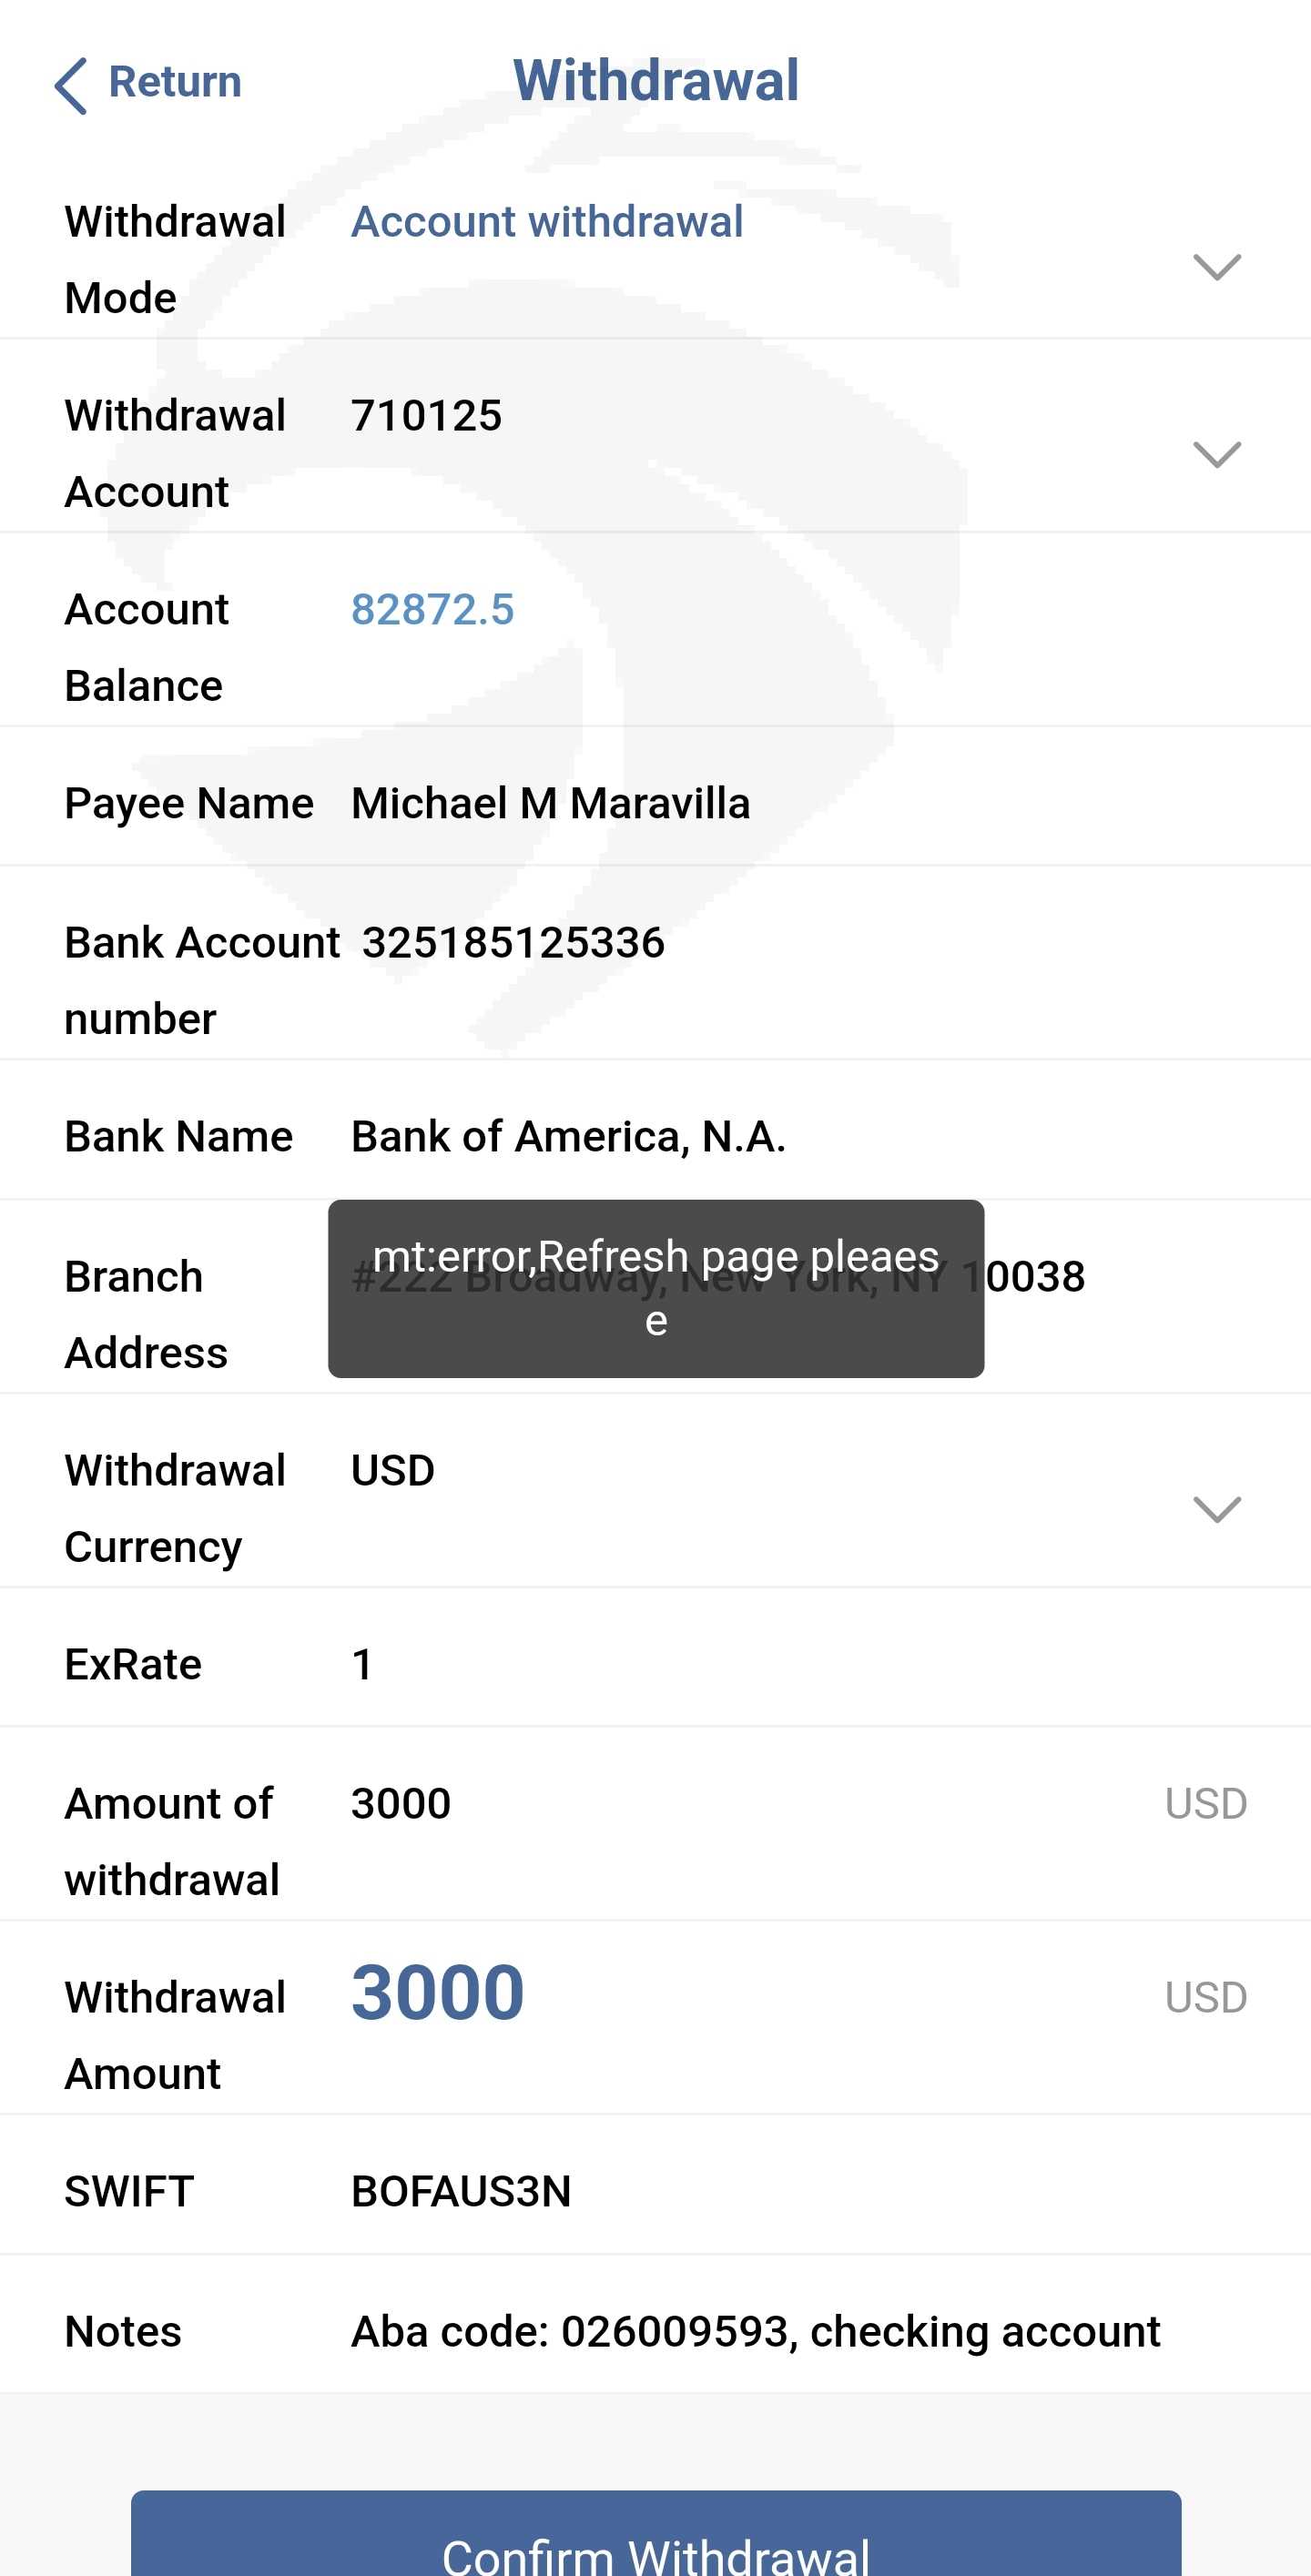Screen dimensions: 1311x2576
Task: Edit the Notes field with Aba code
Action: 755,2332
